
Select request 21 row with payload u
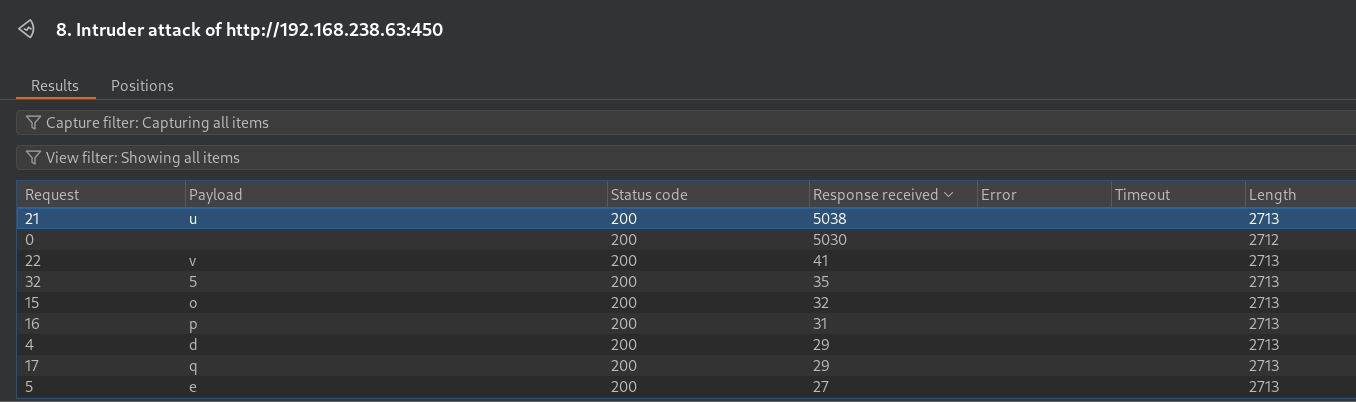[x=686, y=218]
